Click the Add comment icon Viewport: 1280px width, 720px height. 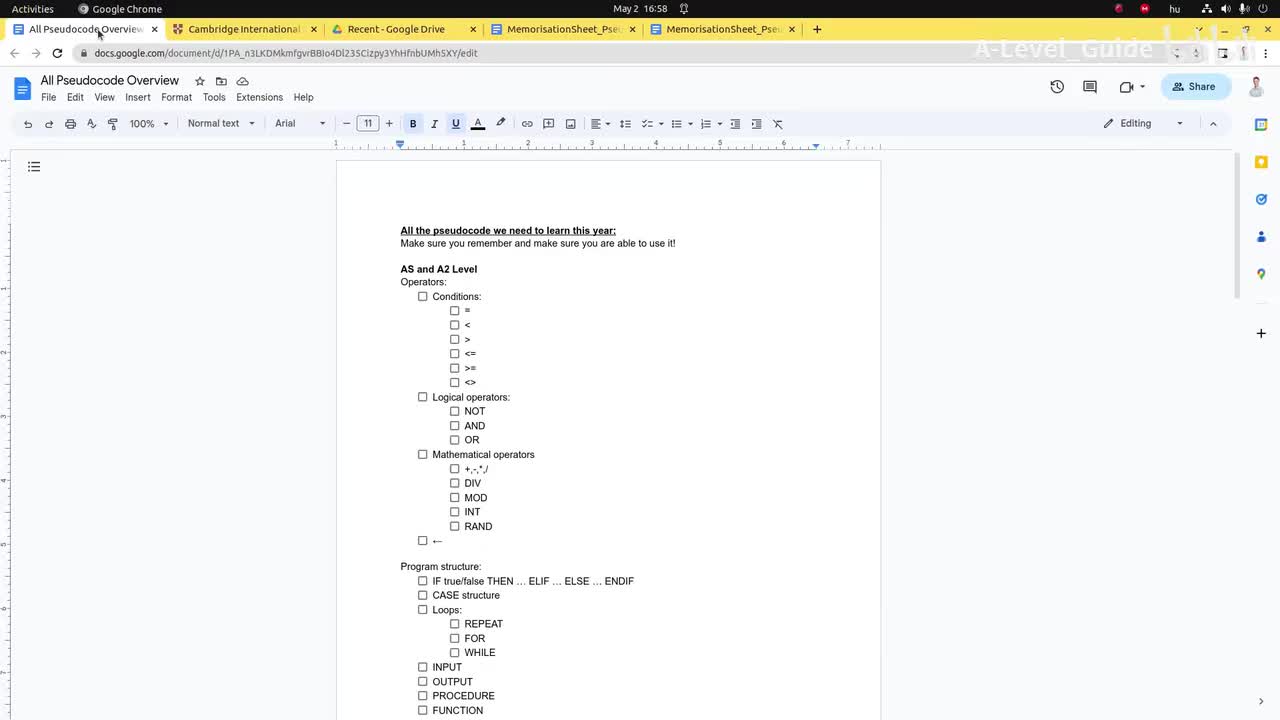pyautogui.click(x=548, y=124)
